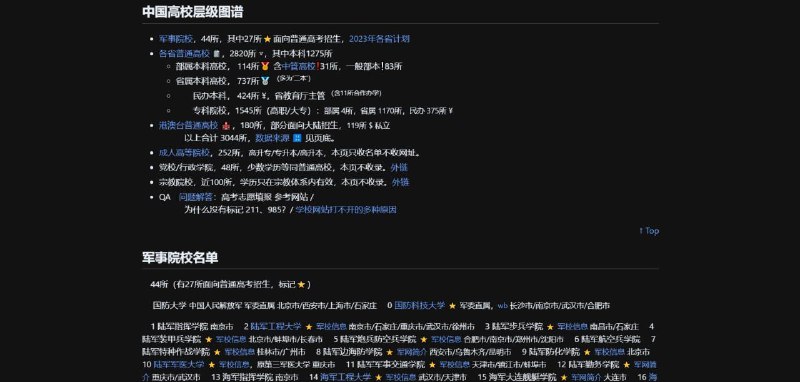
Task: Click the star icon after 其中27所
Action: (x=267, y=39)
